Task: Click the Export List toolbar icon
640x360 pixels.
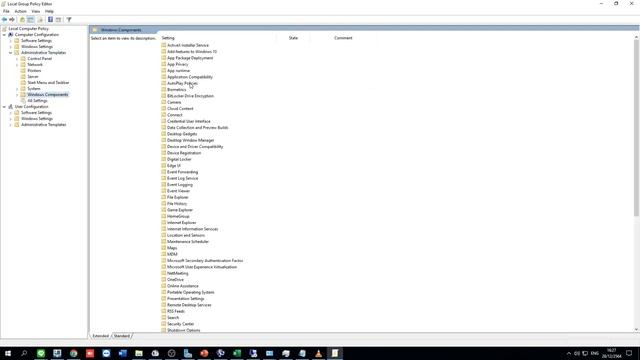Action: point(40,20)
